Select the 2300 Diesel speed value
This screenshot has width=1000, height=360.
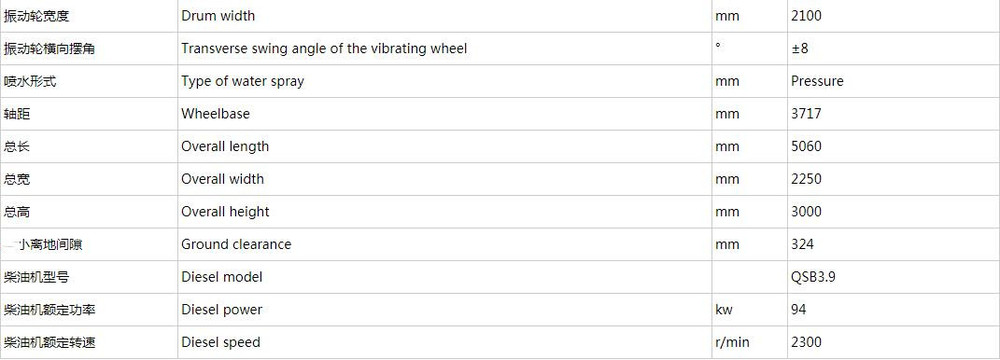point(806,342)
